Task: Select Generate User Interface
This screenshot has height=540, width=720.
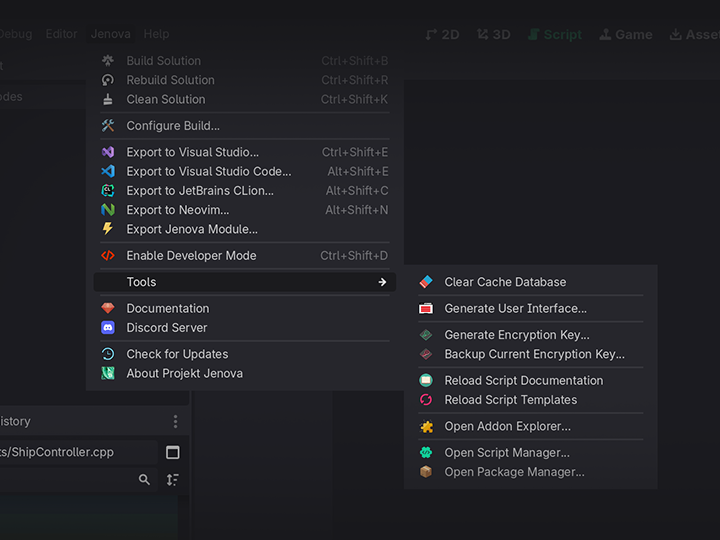Action: [x=530, y=309]
